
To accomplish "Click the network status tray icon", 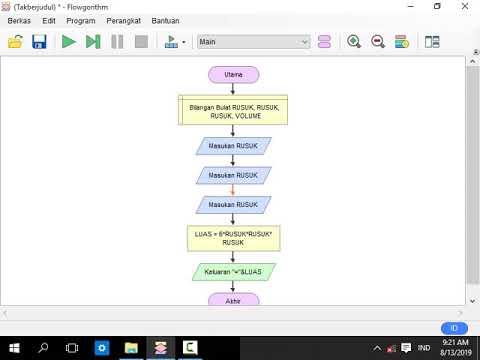I will [x=391, y=349].
